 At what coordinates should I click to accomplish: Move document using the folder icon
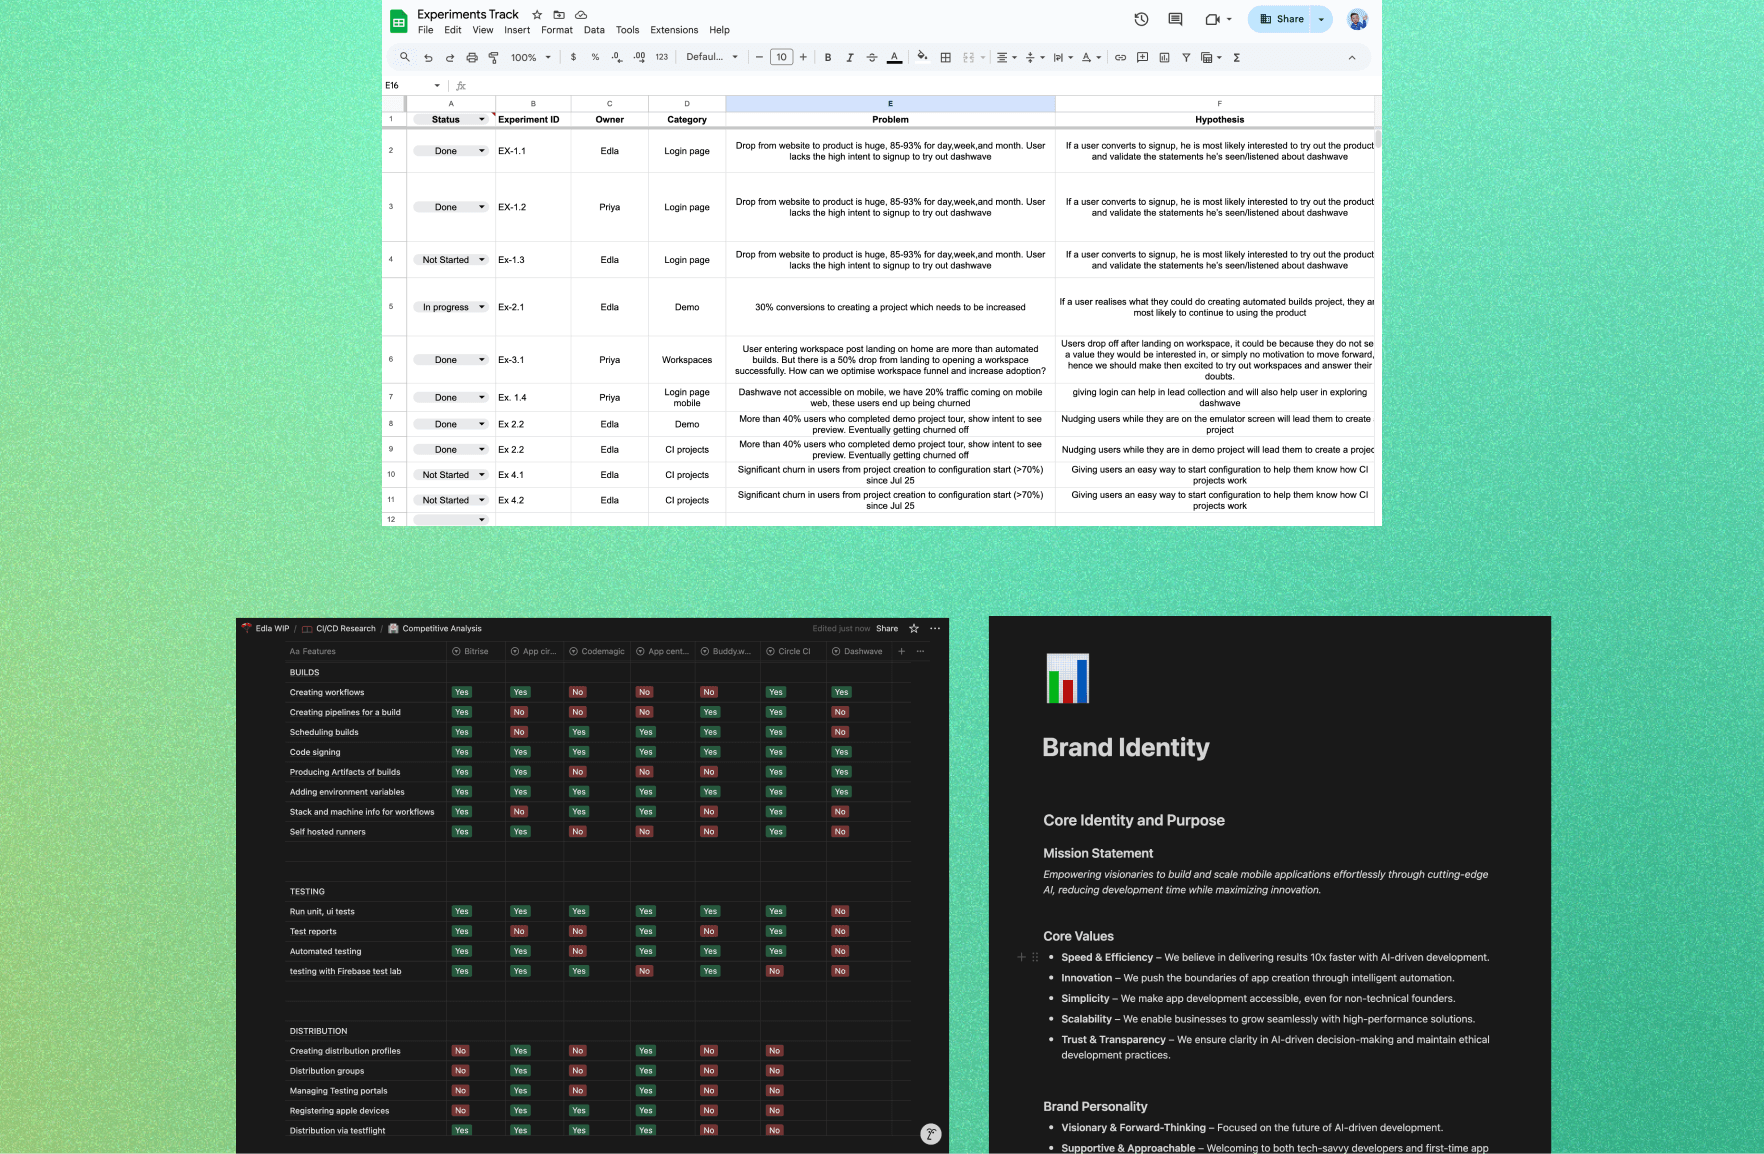[559, 15]
